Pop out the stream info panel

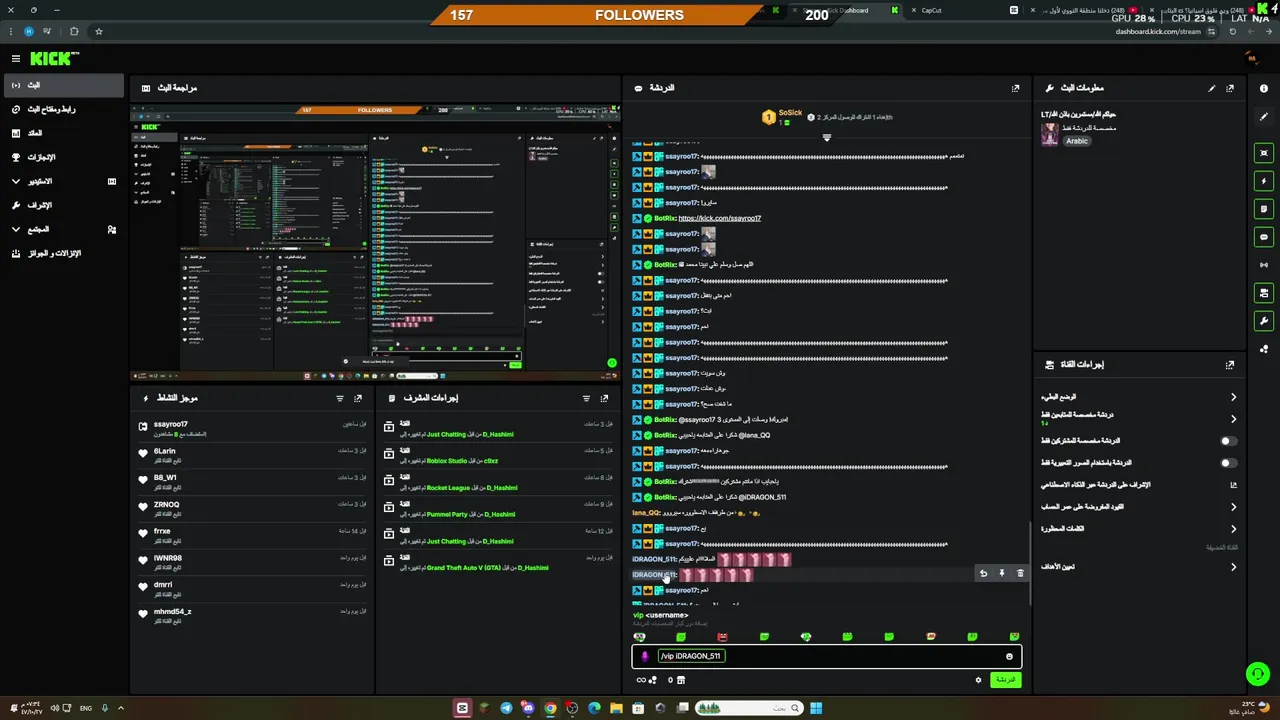click(x=1230, y=88)
